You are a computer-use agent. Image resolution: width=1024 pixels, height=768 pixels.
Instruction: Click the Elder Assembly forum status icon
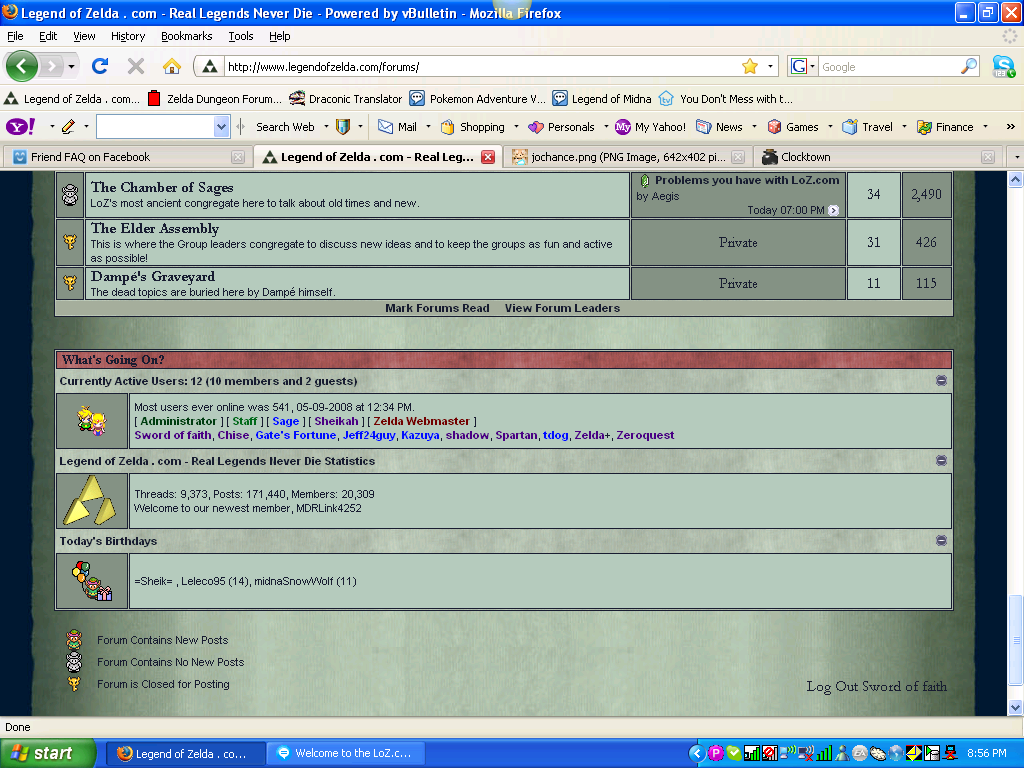tap(70, 242)
